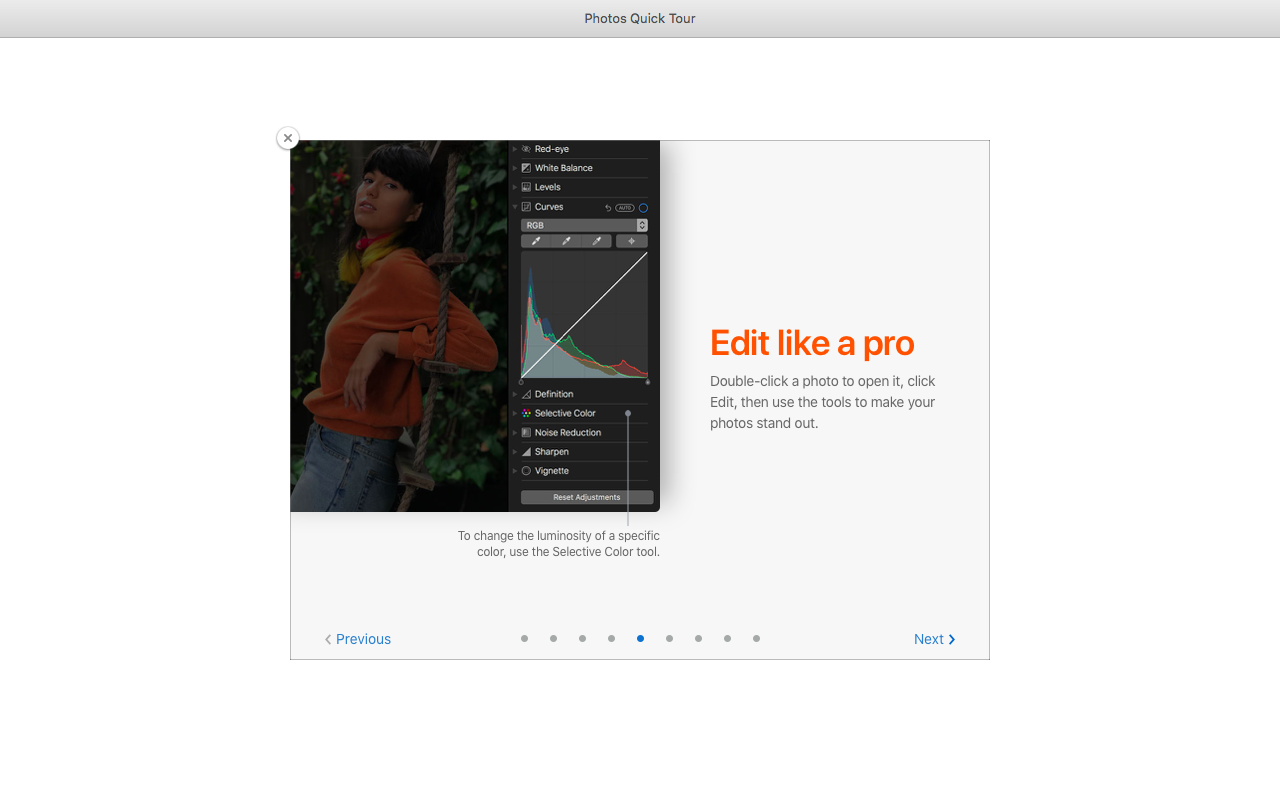Jump to the first tour page dot
The width and height of the screenshot is (1280, 800).
524,638
